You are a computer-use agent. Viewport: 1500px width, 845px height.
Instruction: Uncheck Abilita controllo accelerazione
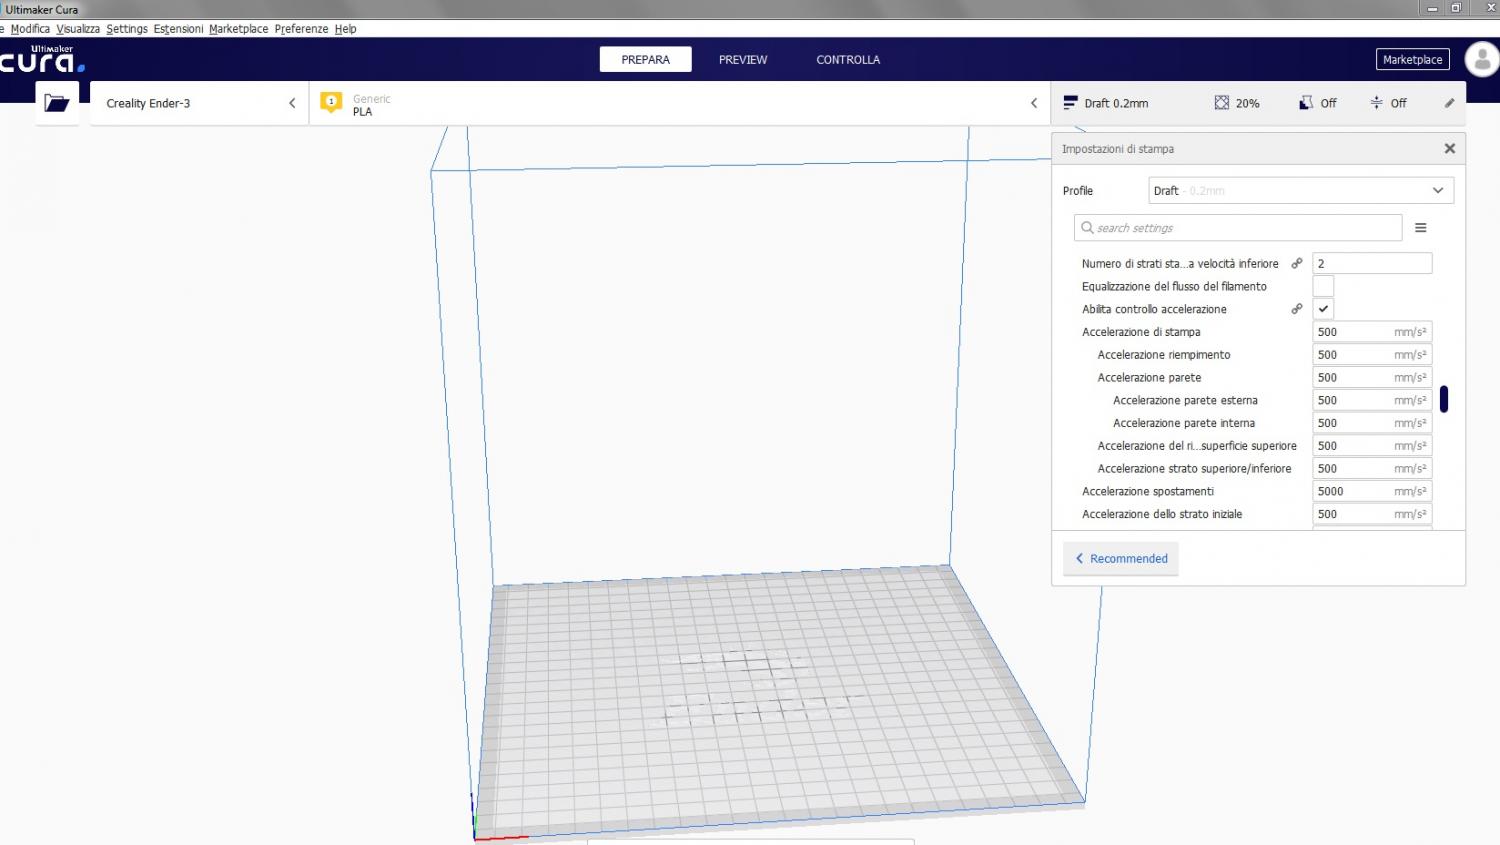(1323, 309)
